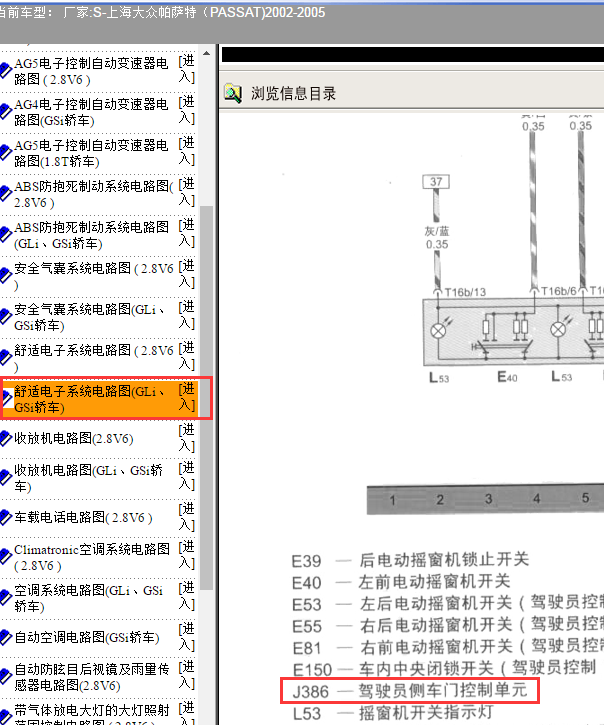Click the number 37 box in diagram
This screenshot has height=725, width=604.
click(x=436, y=182)
